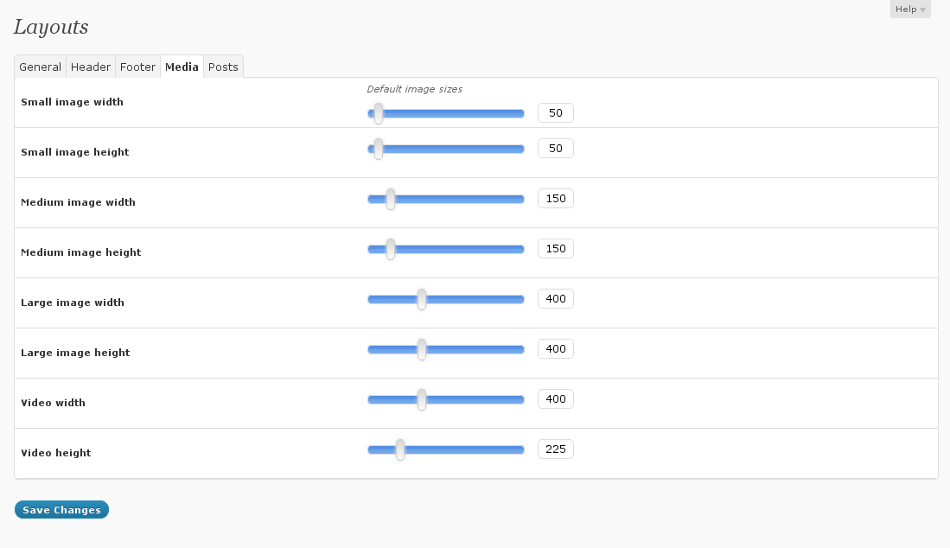The width and height of the screenshot is (950, 548).
Task: Open the Help dropdown
Action: (x=910, y=9)
